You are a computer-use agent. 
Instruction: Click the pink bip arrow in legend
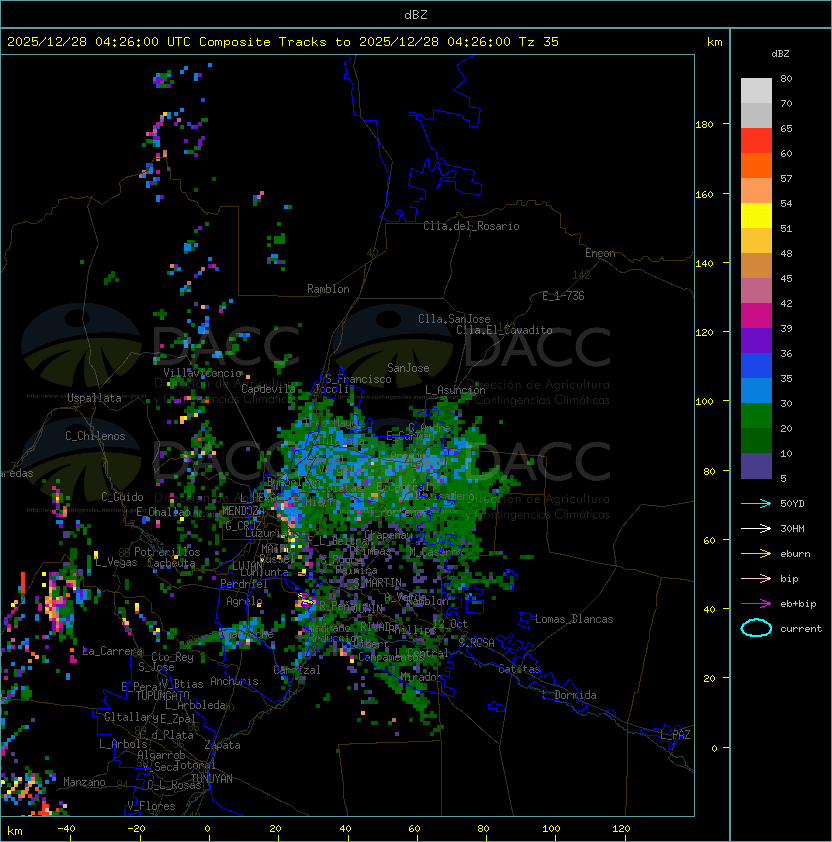[x=756, y=578]
